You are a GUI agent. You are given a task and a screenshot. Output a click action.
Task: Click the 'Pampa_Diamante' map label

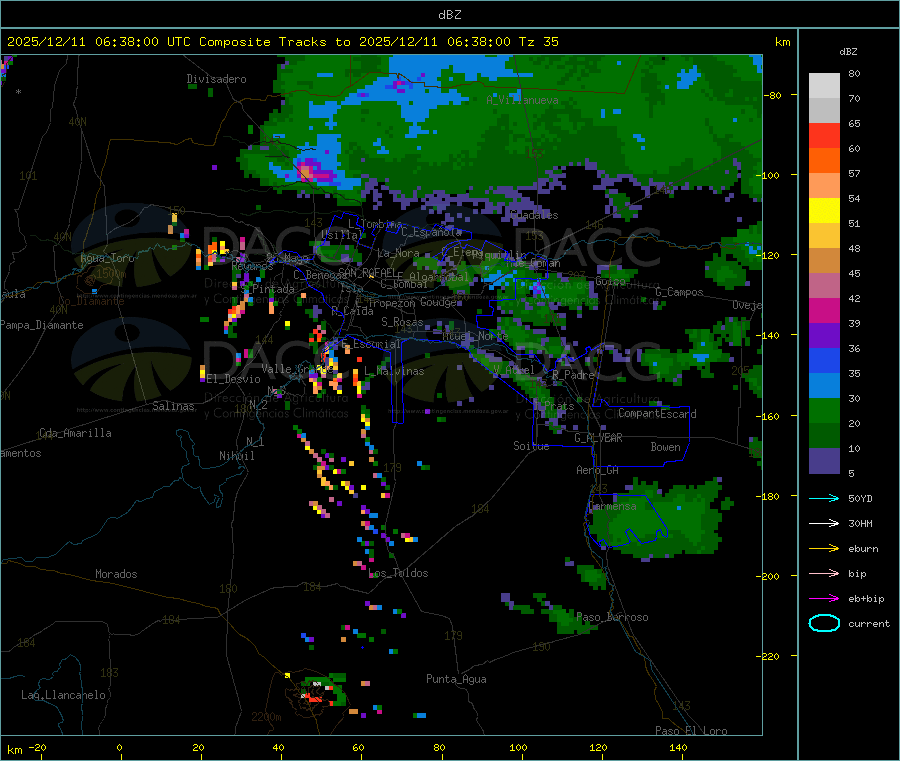42,325
